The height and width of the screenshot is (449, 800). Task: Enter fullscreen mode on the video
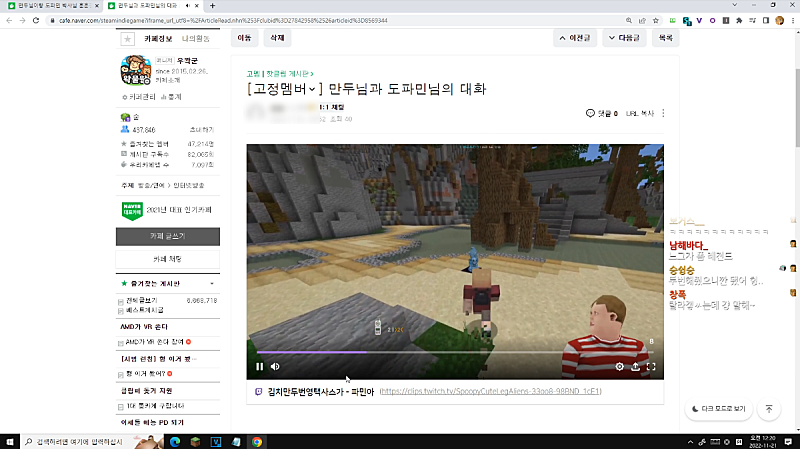click(x=651, y=366)
